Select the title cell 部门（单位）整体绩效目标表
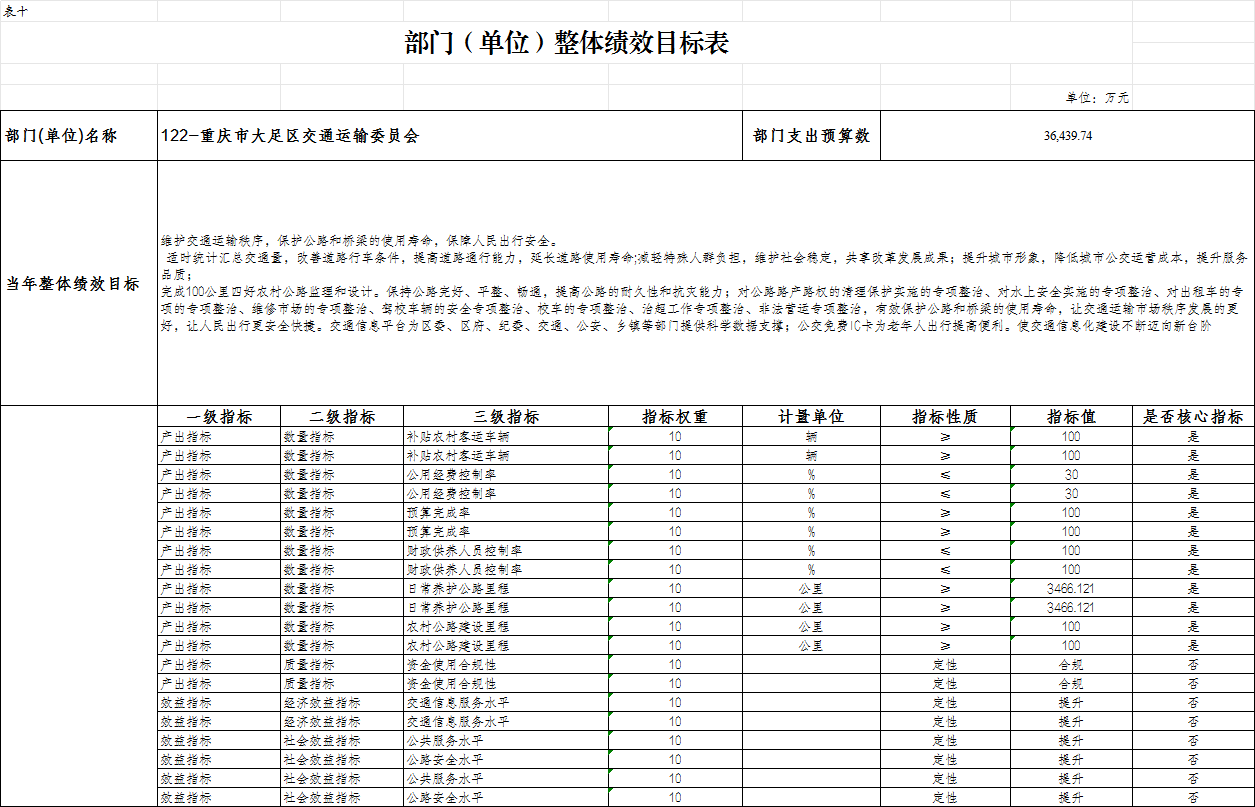1255x807 pixels. pyautogui.click(x=566, y=43)
